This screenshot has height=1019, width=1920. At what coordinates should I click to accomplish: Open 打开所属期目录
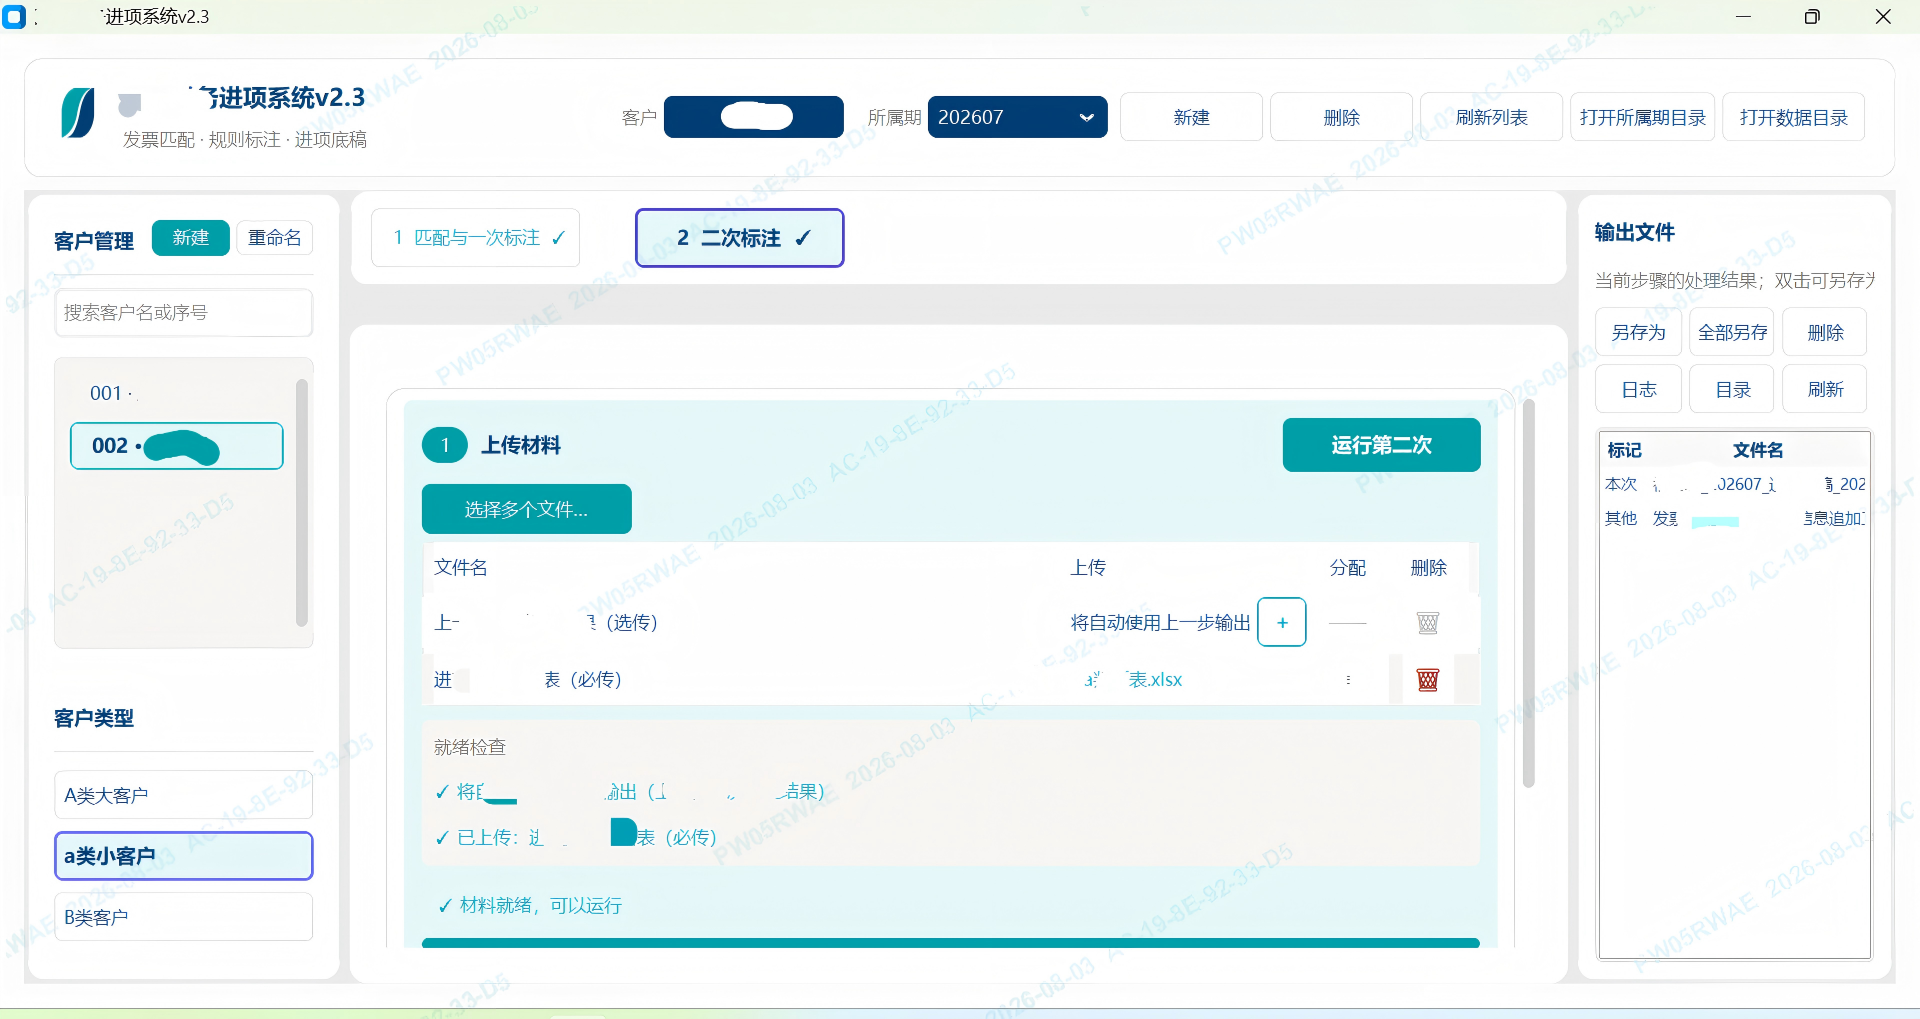1642,117
